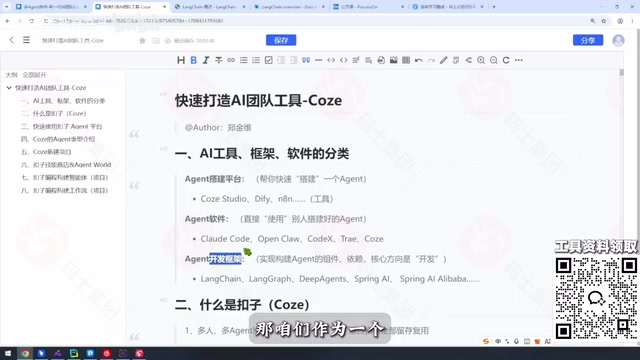Switch to the ProcessOn browser tab

[368, 7]
